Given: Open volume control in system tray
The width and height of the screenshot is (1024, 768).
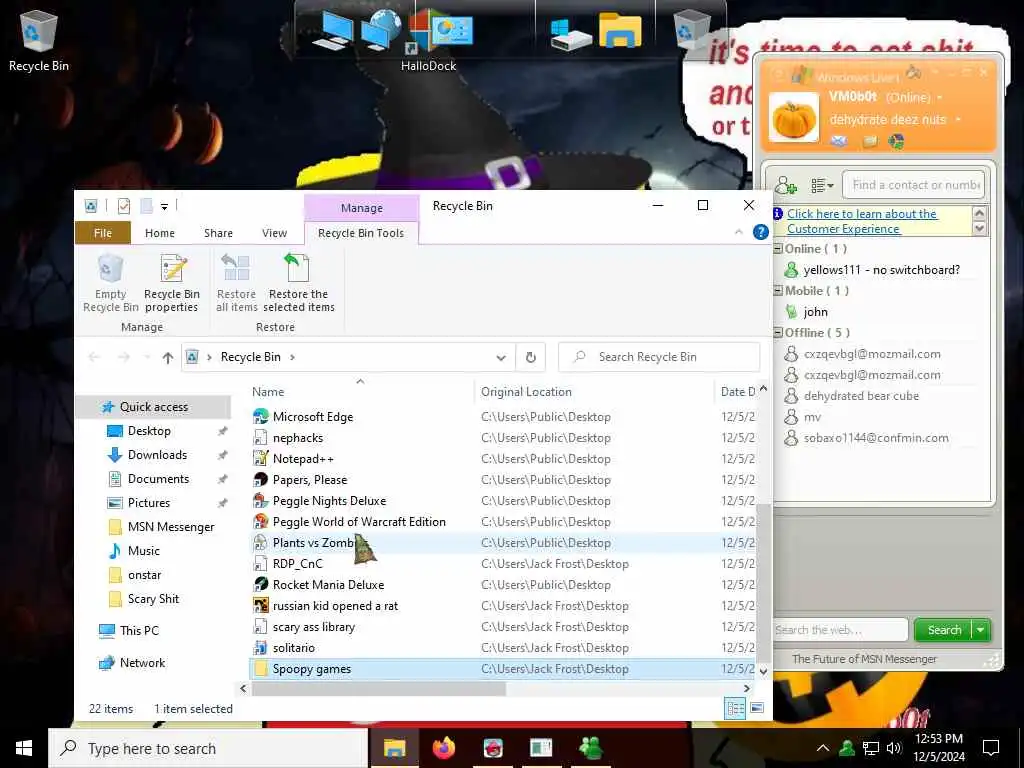Looking at the screenshot, I should 894,748.
